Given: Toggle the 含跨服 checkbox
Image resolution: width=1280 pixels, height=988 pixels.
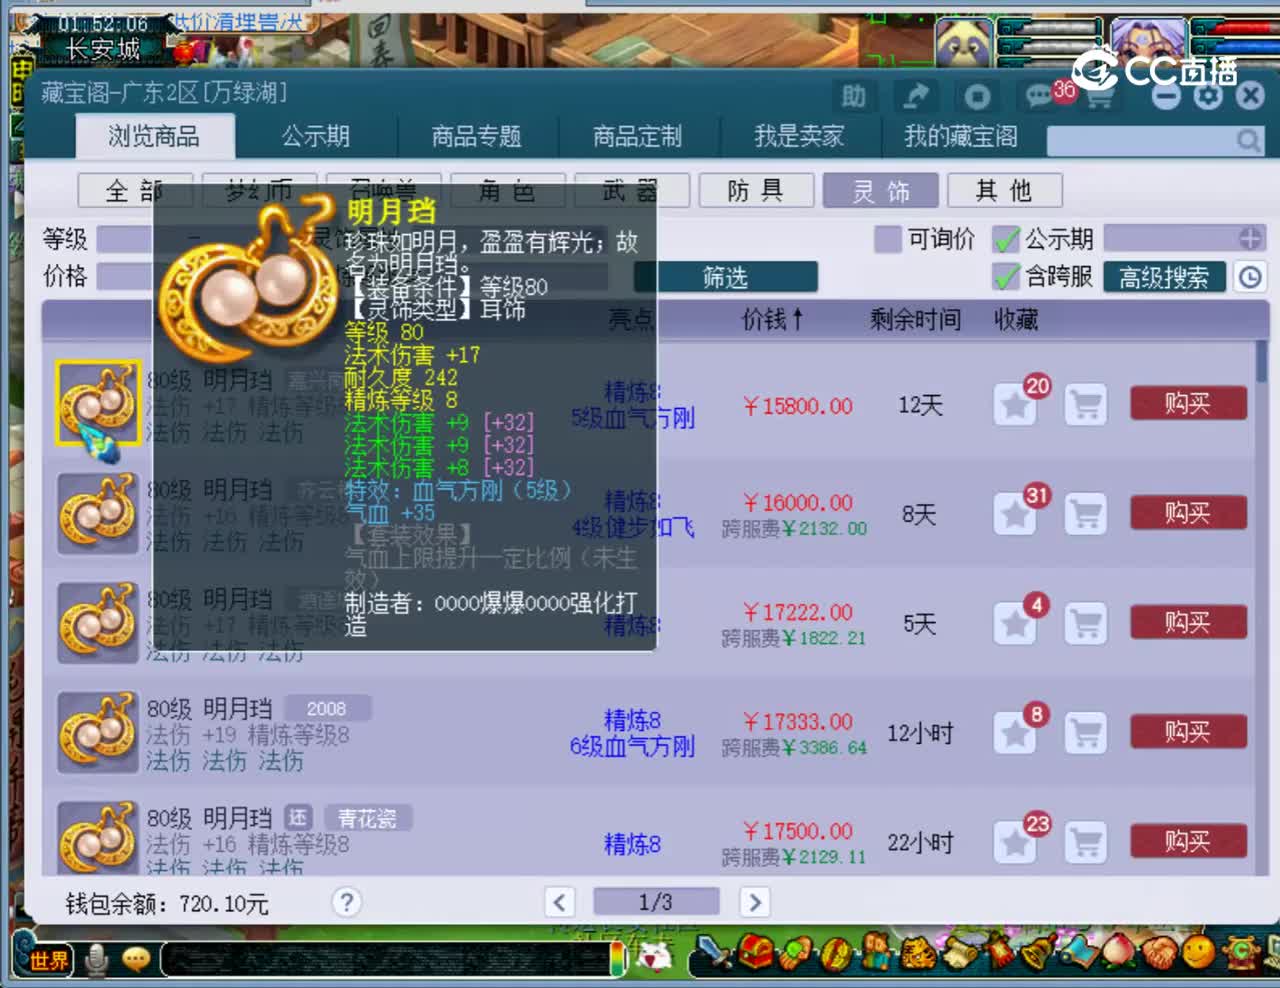Looking at the screenshot, I should click(x=1006, y=276).
